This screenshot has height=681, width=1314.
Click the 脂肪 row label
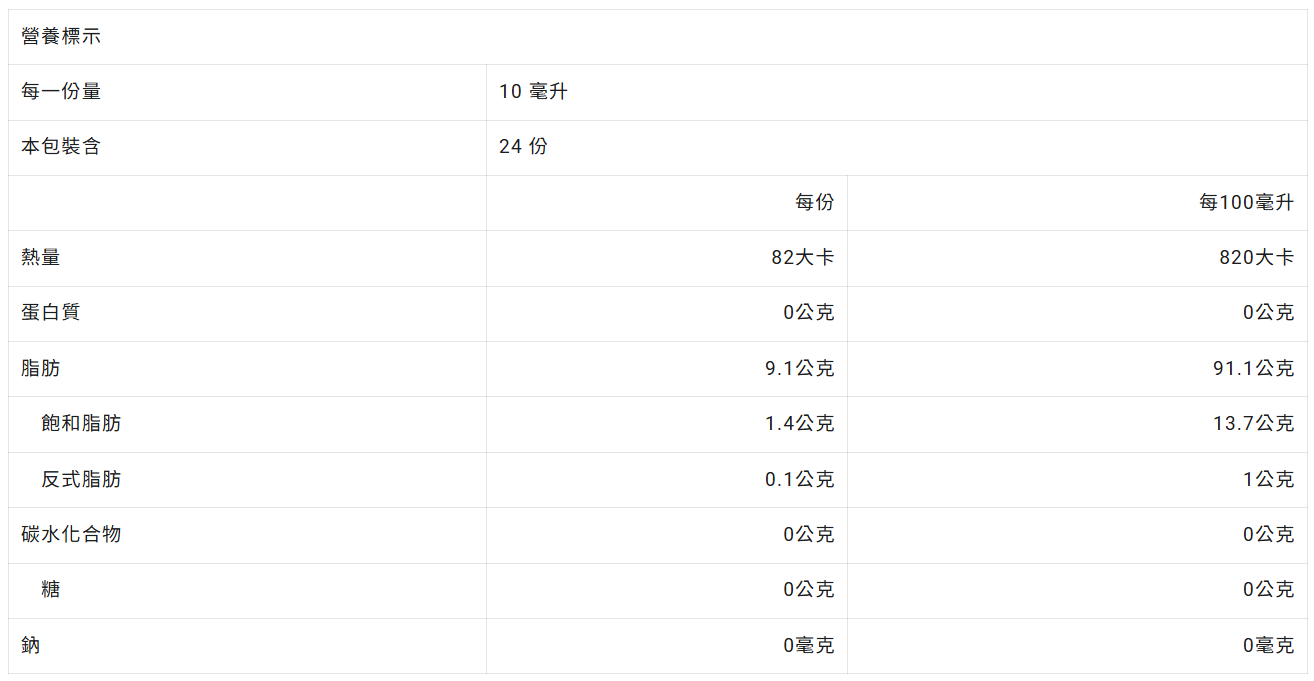click(41, 369)
